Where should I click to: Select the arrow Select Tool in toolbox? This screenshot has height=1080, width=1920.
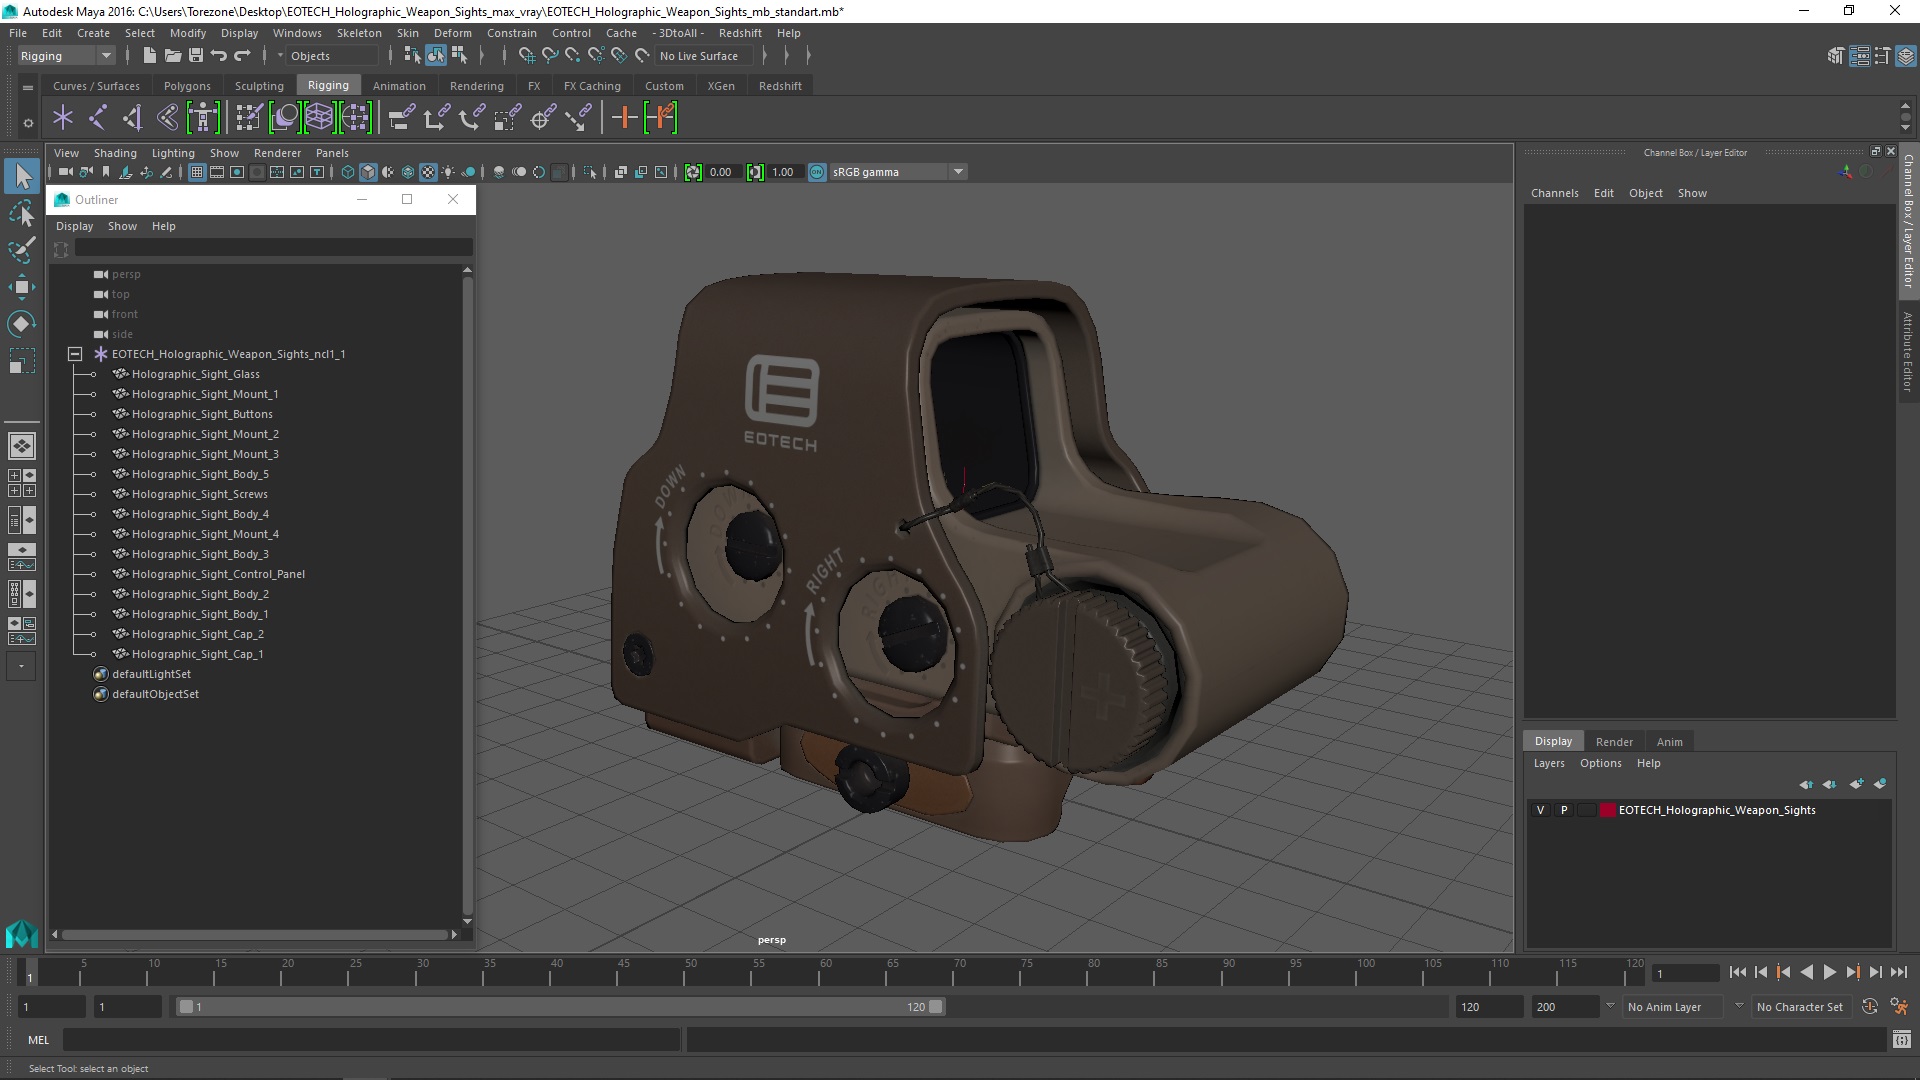point(22,177)
